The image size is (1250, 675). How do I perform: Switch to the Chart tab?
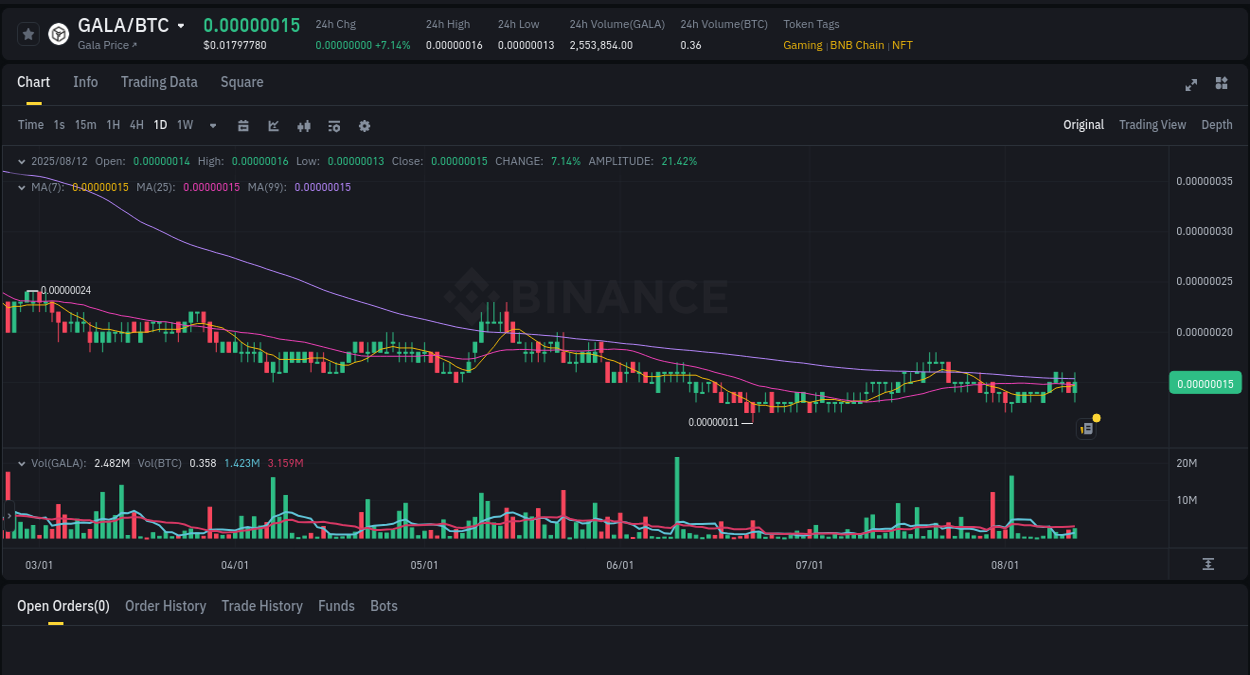click(x=33, y=82)
